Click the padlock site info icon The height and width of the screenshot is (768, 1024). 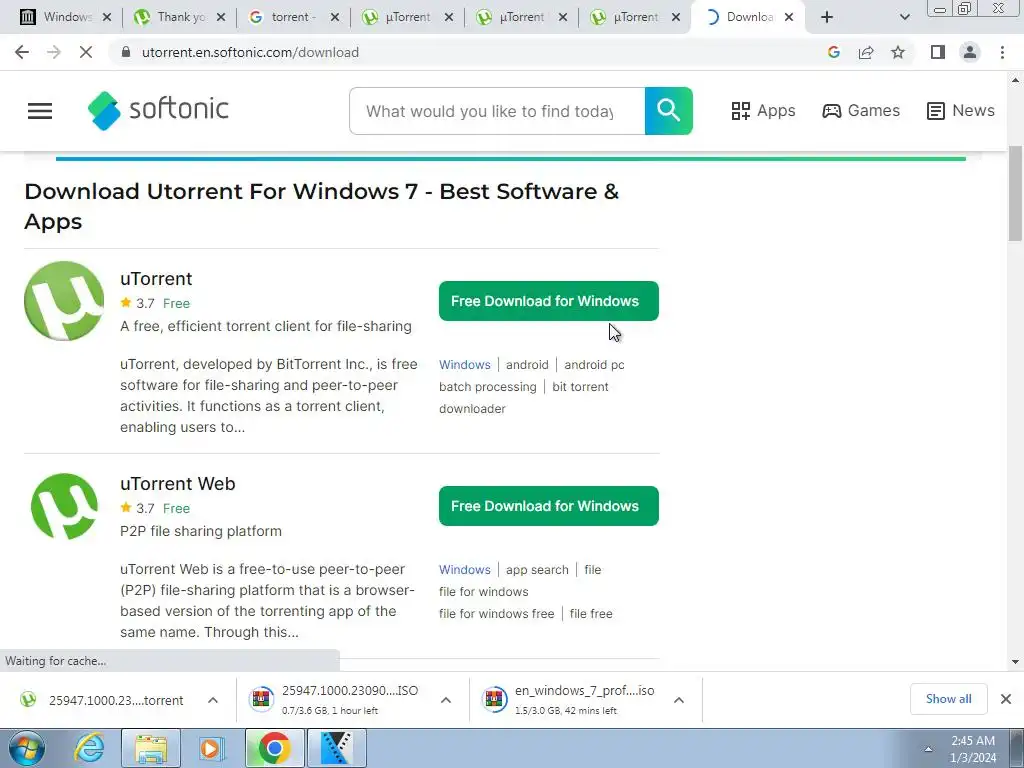pos(126,52)
